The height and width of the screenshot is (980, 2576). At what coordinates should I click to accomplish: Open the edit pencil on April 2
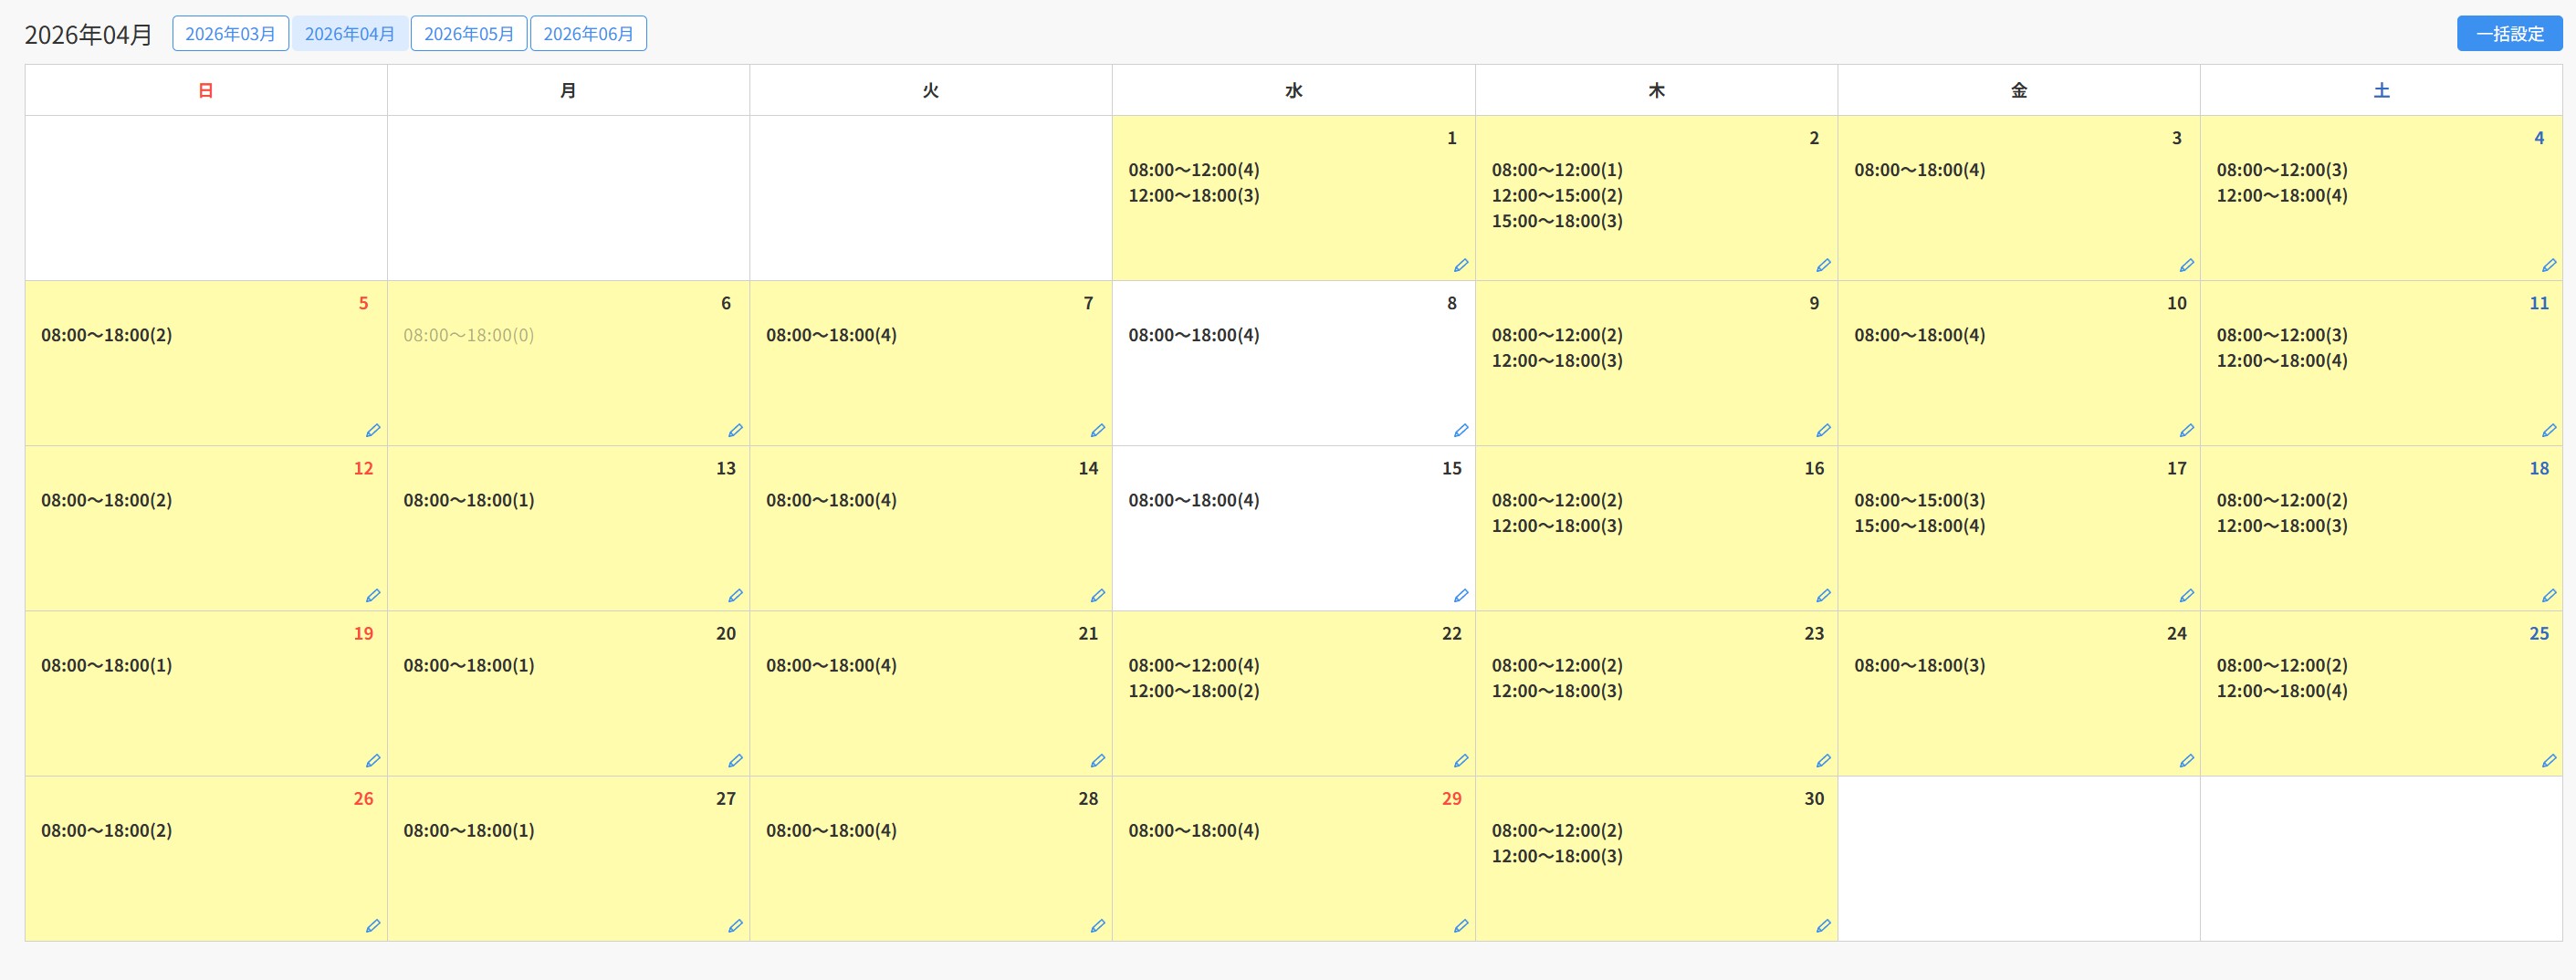tap(1823, 265)
